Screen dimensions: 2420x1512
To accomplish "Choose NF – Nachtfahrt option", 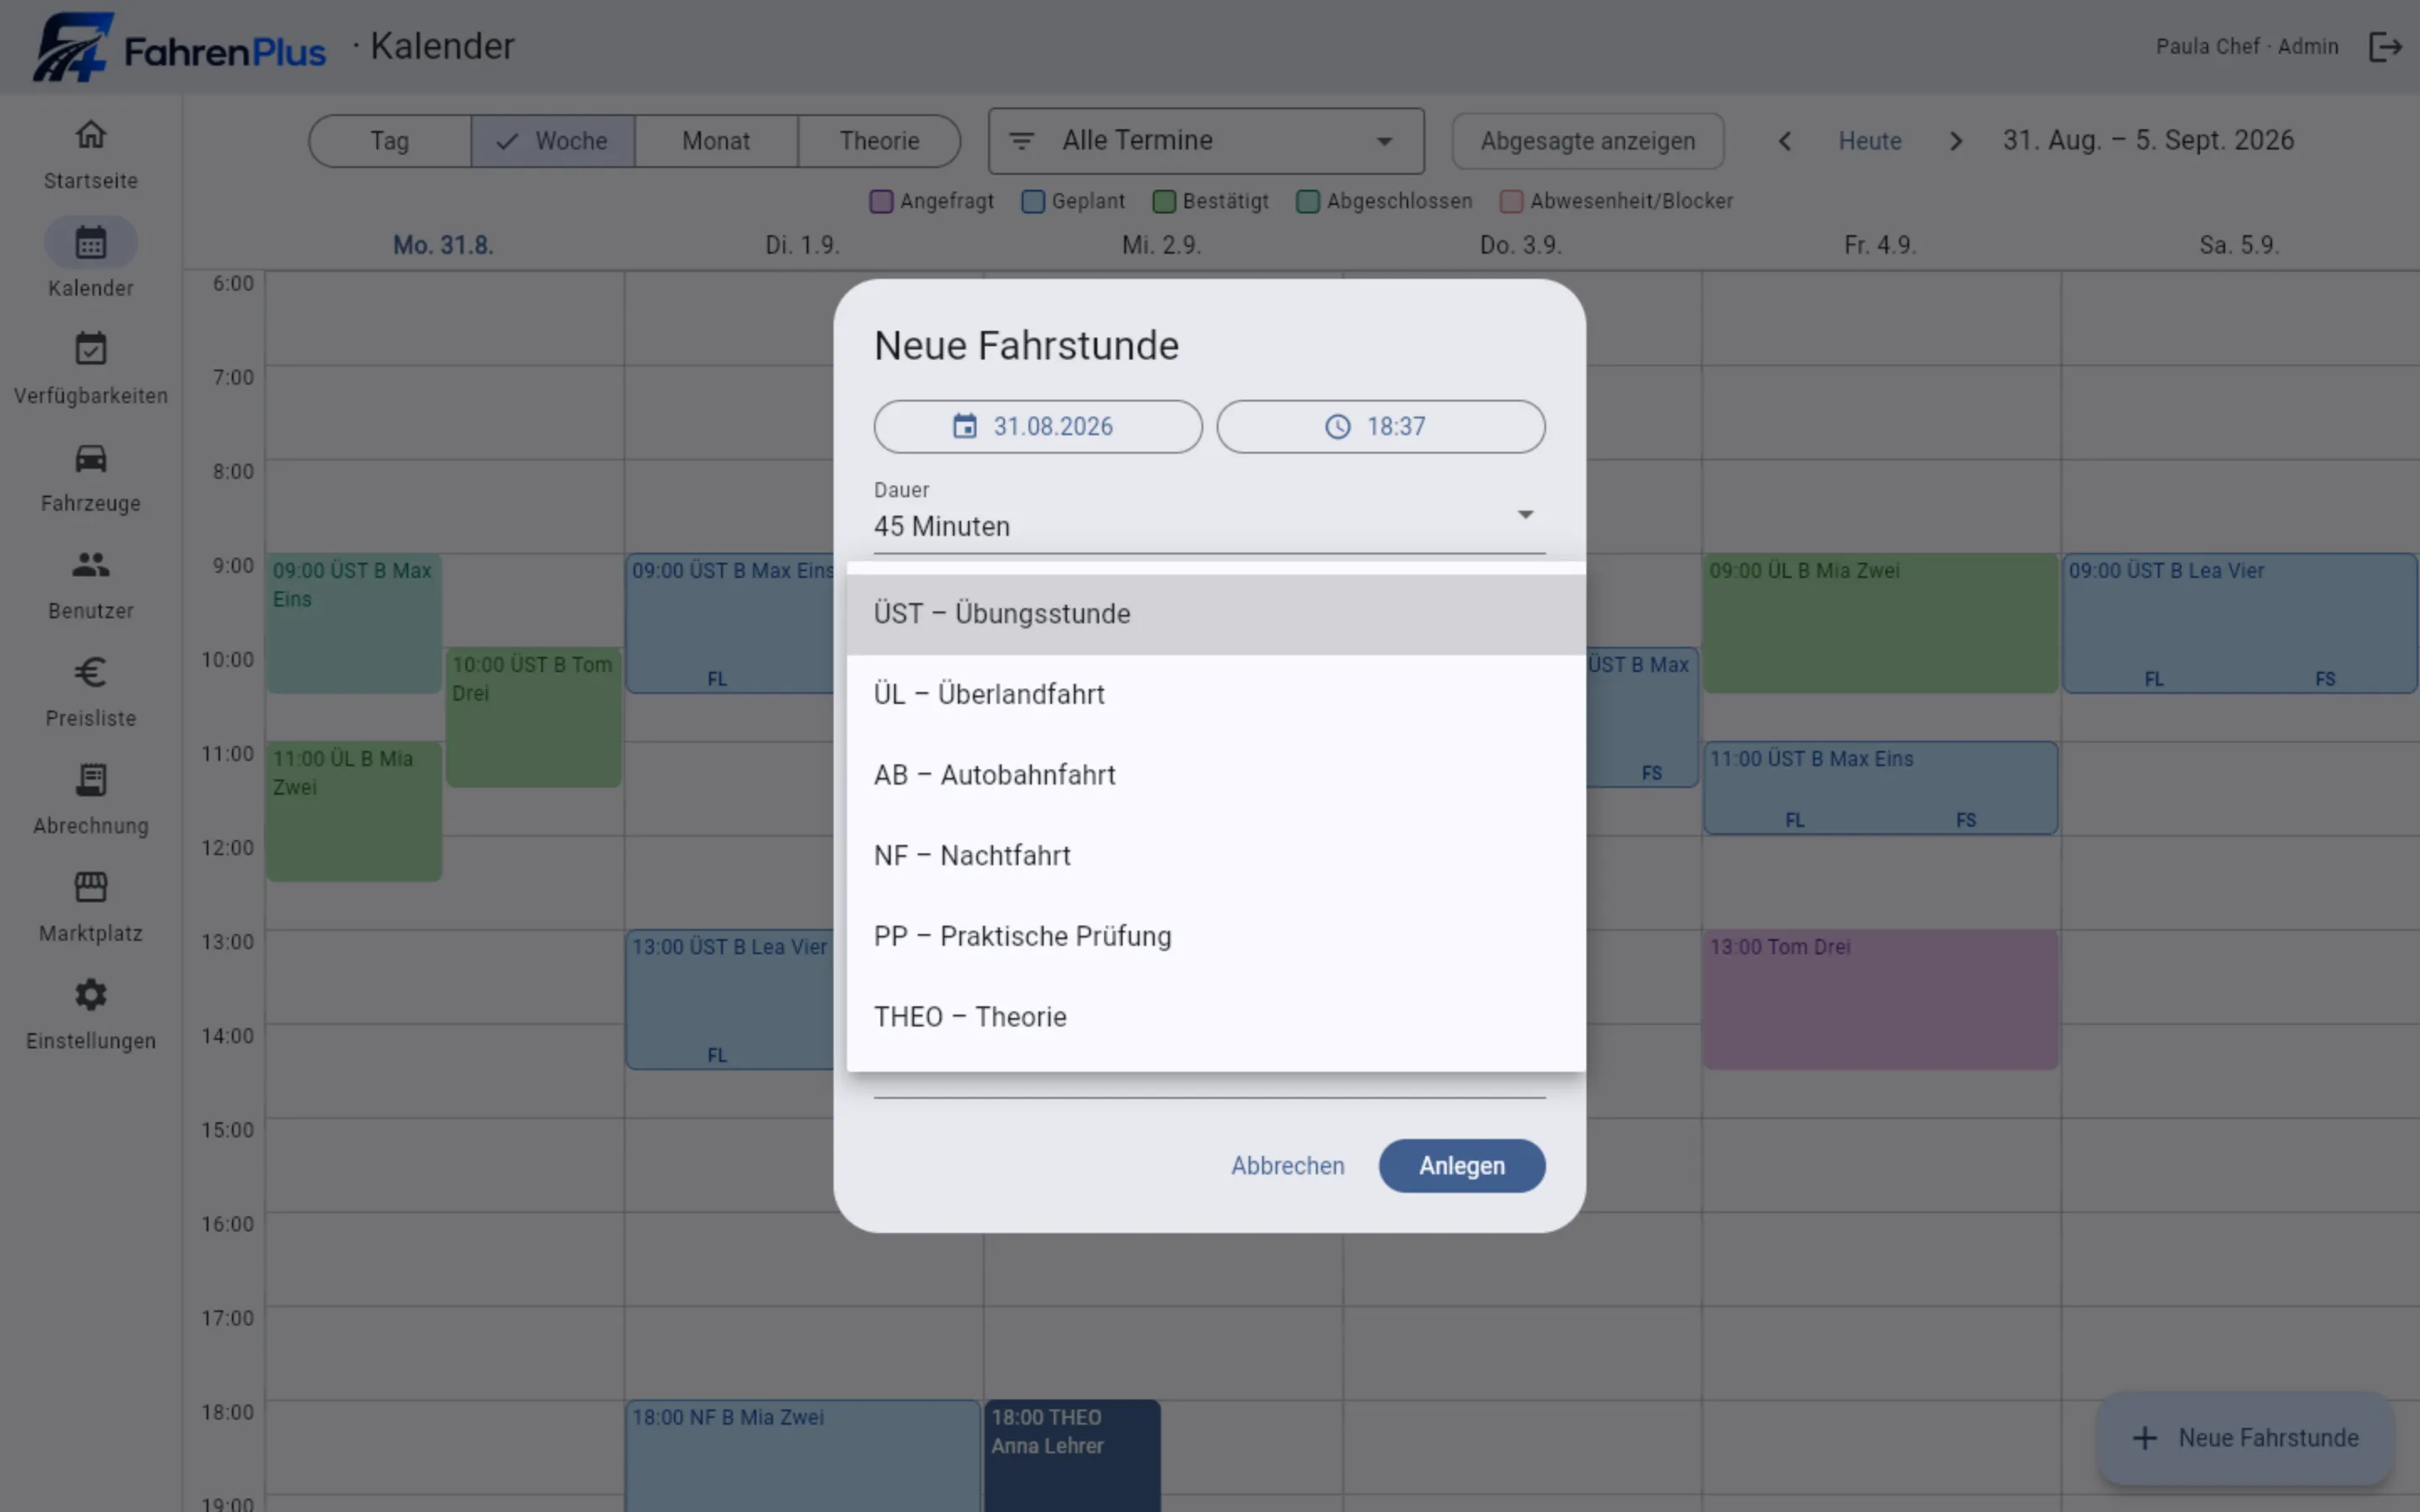I will [x=1216, y=856].
